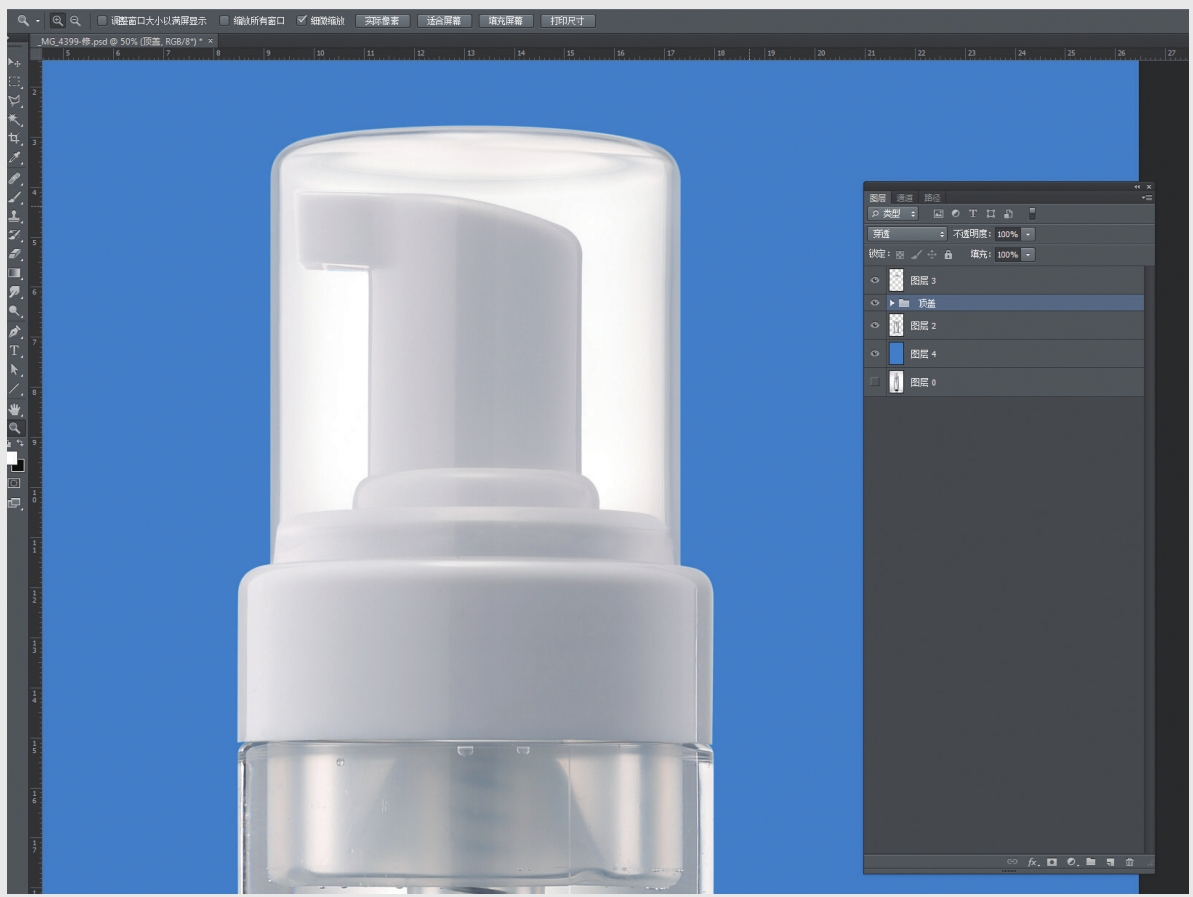Open the 穿透 blend mode dropdown

(907, 234)
